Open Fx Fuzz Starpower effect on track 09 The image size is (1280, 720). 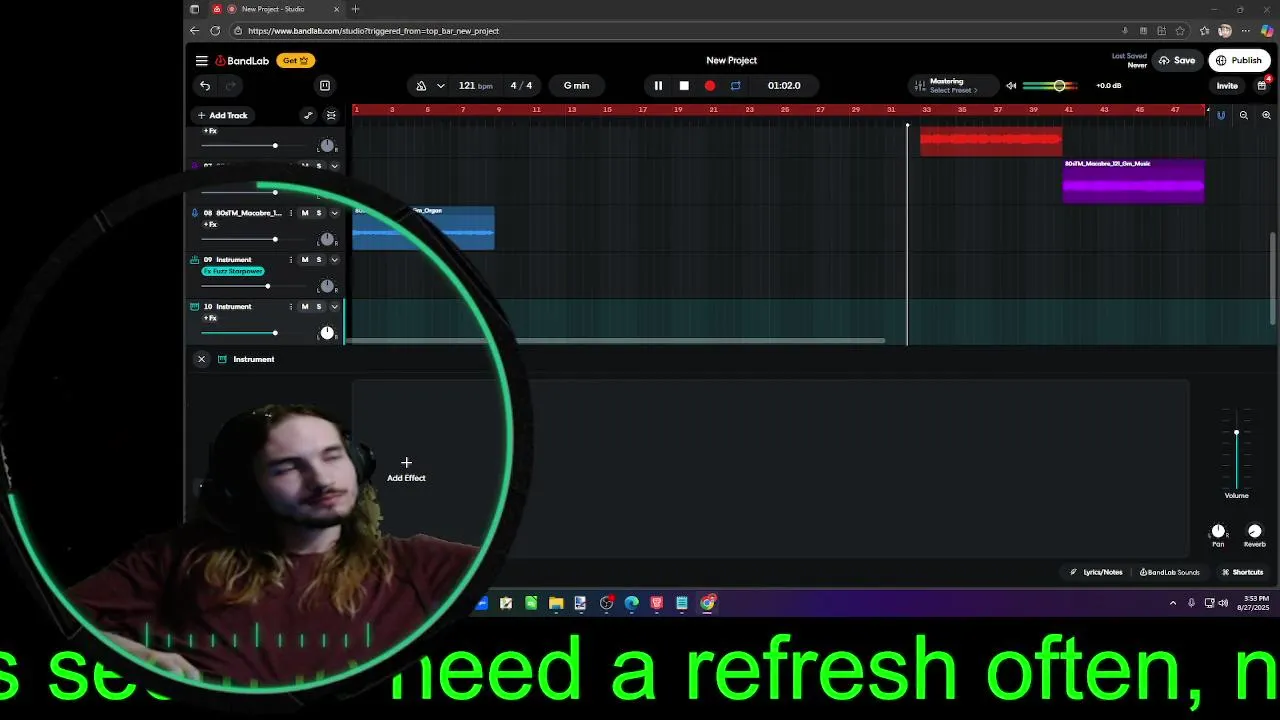pos(233,271)
